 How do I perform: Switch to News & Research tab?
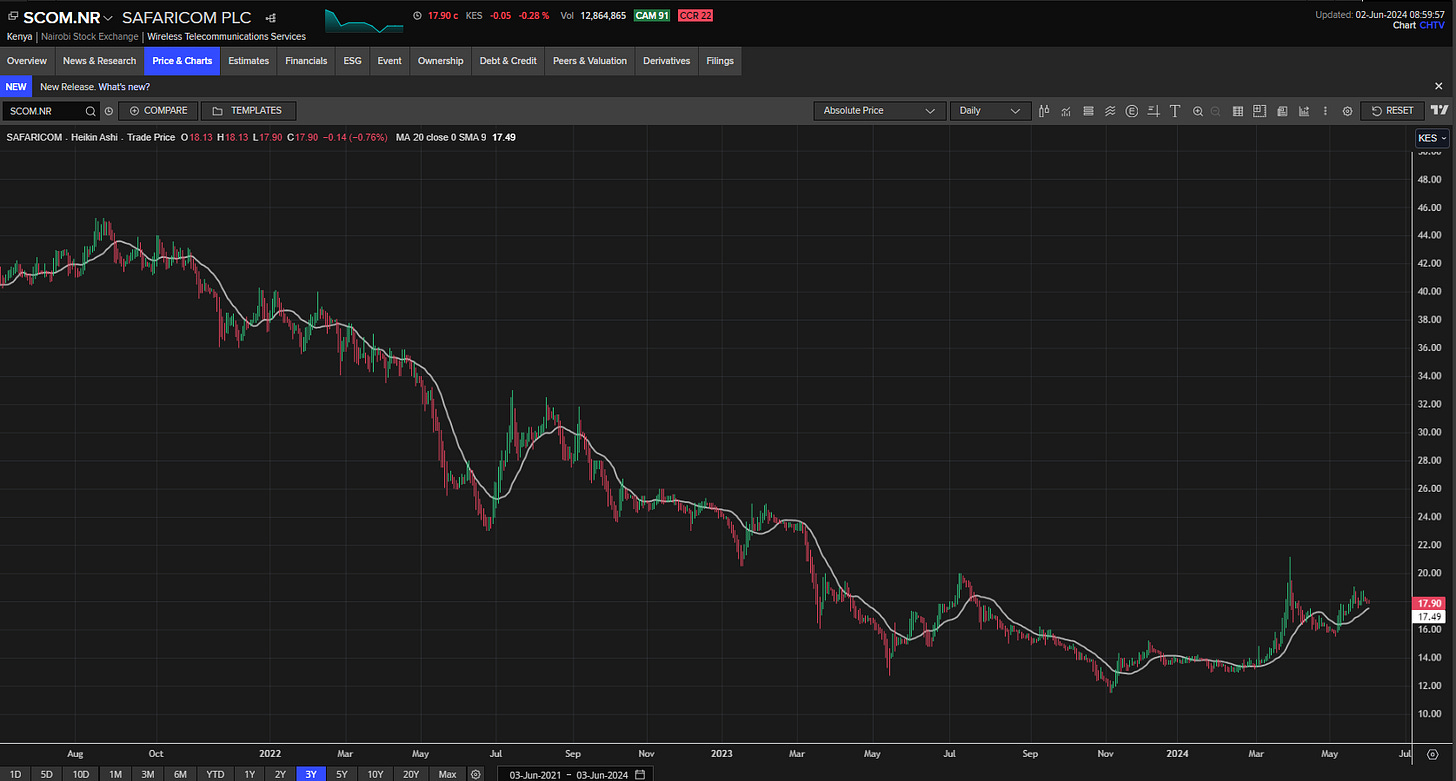[99, 61]
